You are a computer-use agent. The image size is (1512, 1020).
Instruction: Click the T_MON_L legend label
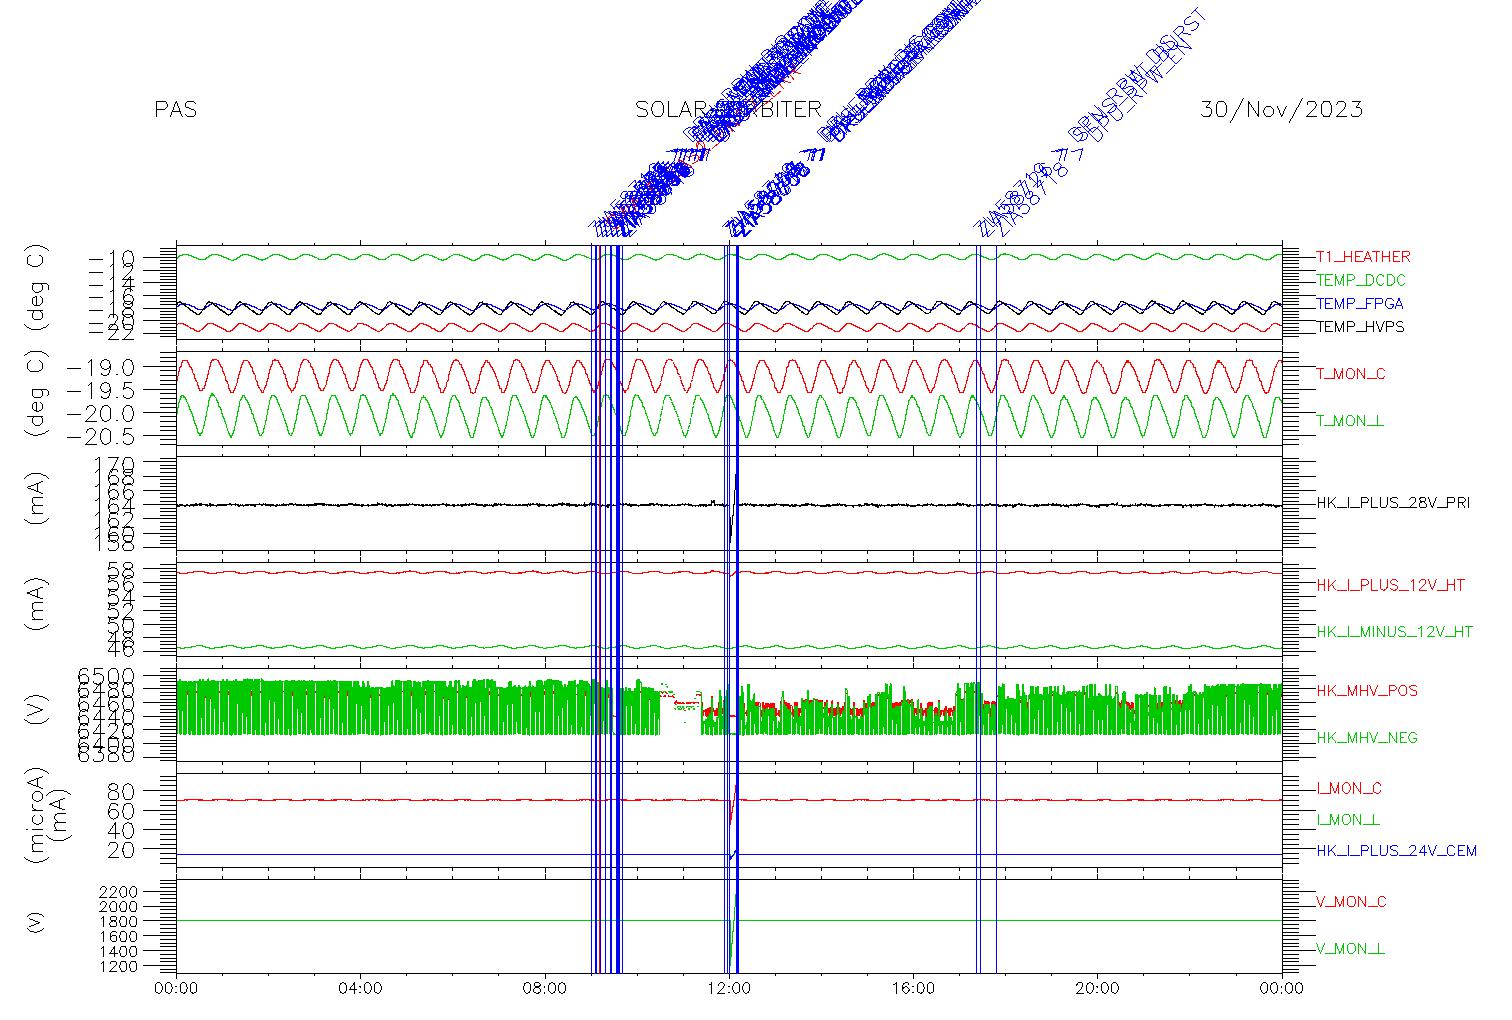click(1350, 421)
